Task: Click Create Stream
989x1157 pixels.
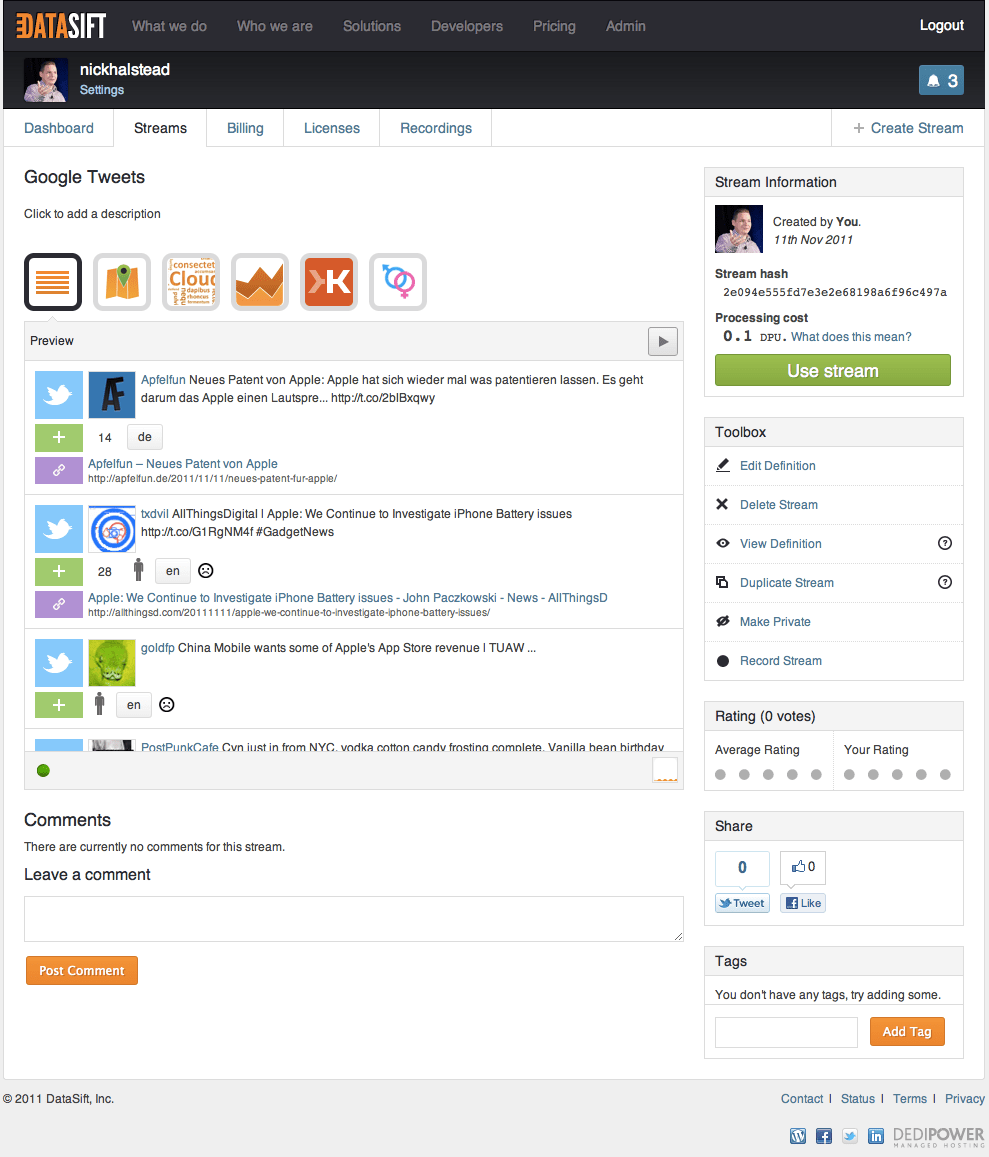Action: [909, 128]
